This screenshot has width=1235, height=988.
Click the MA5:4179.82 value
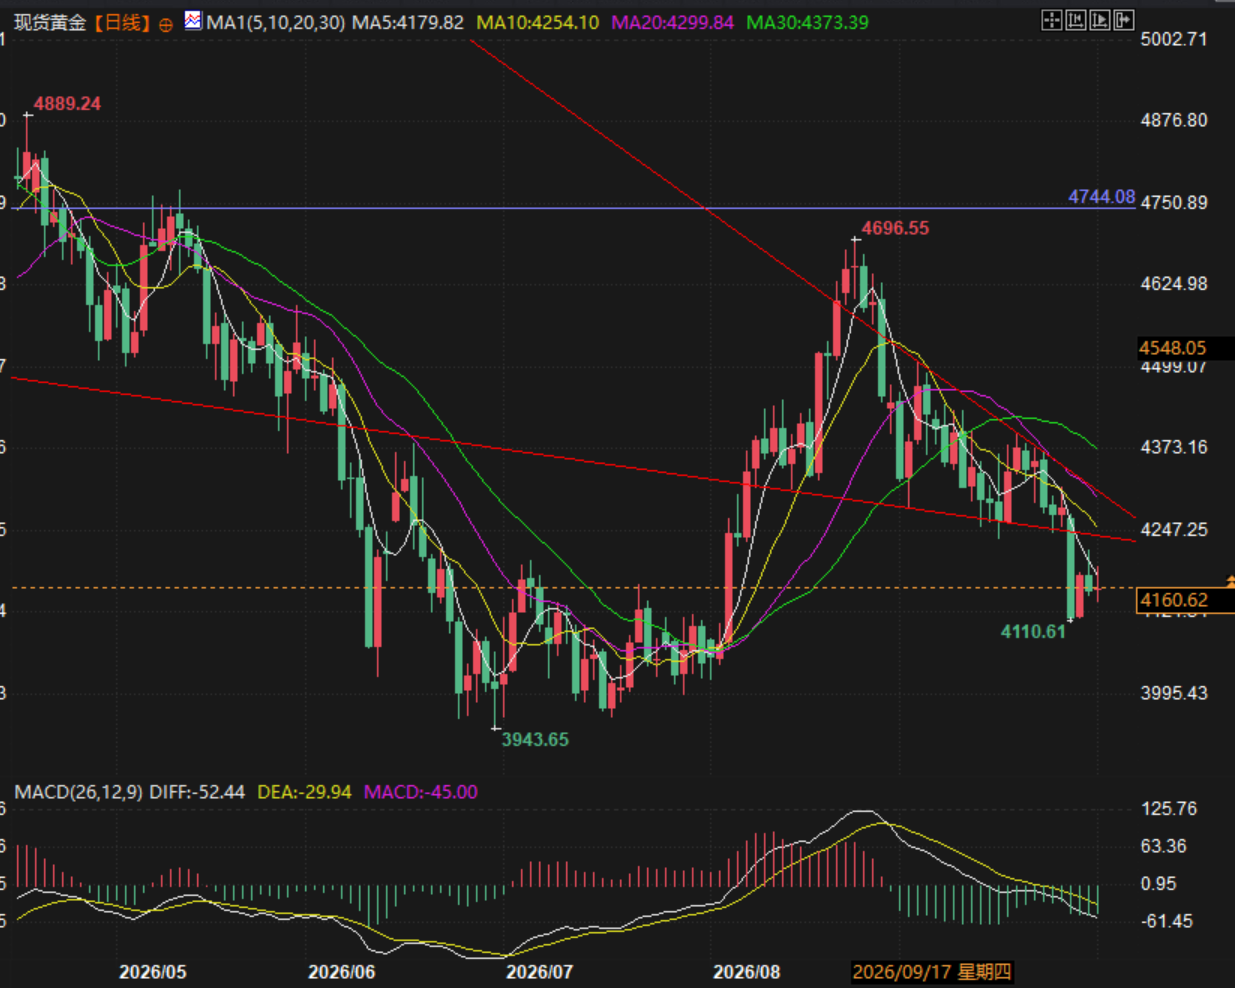tap(408, 22)
